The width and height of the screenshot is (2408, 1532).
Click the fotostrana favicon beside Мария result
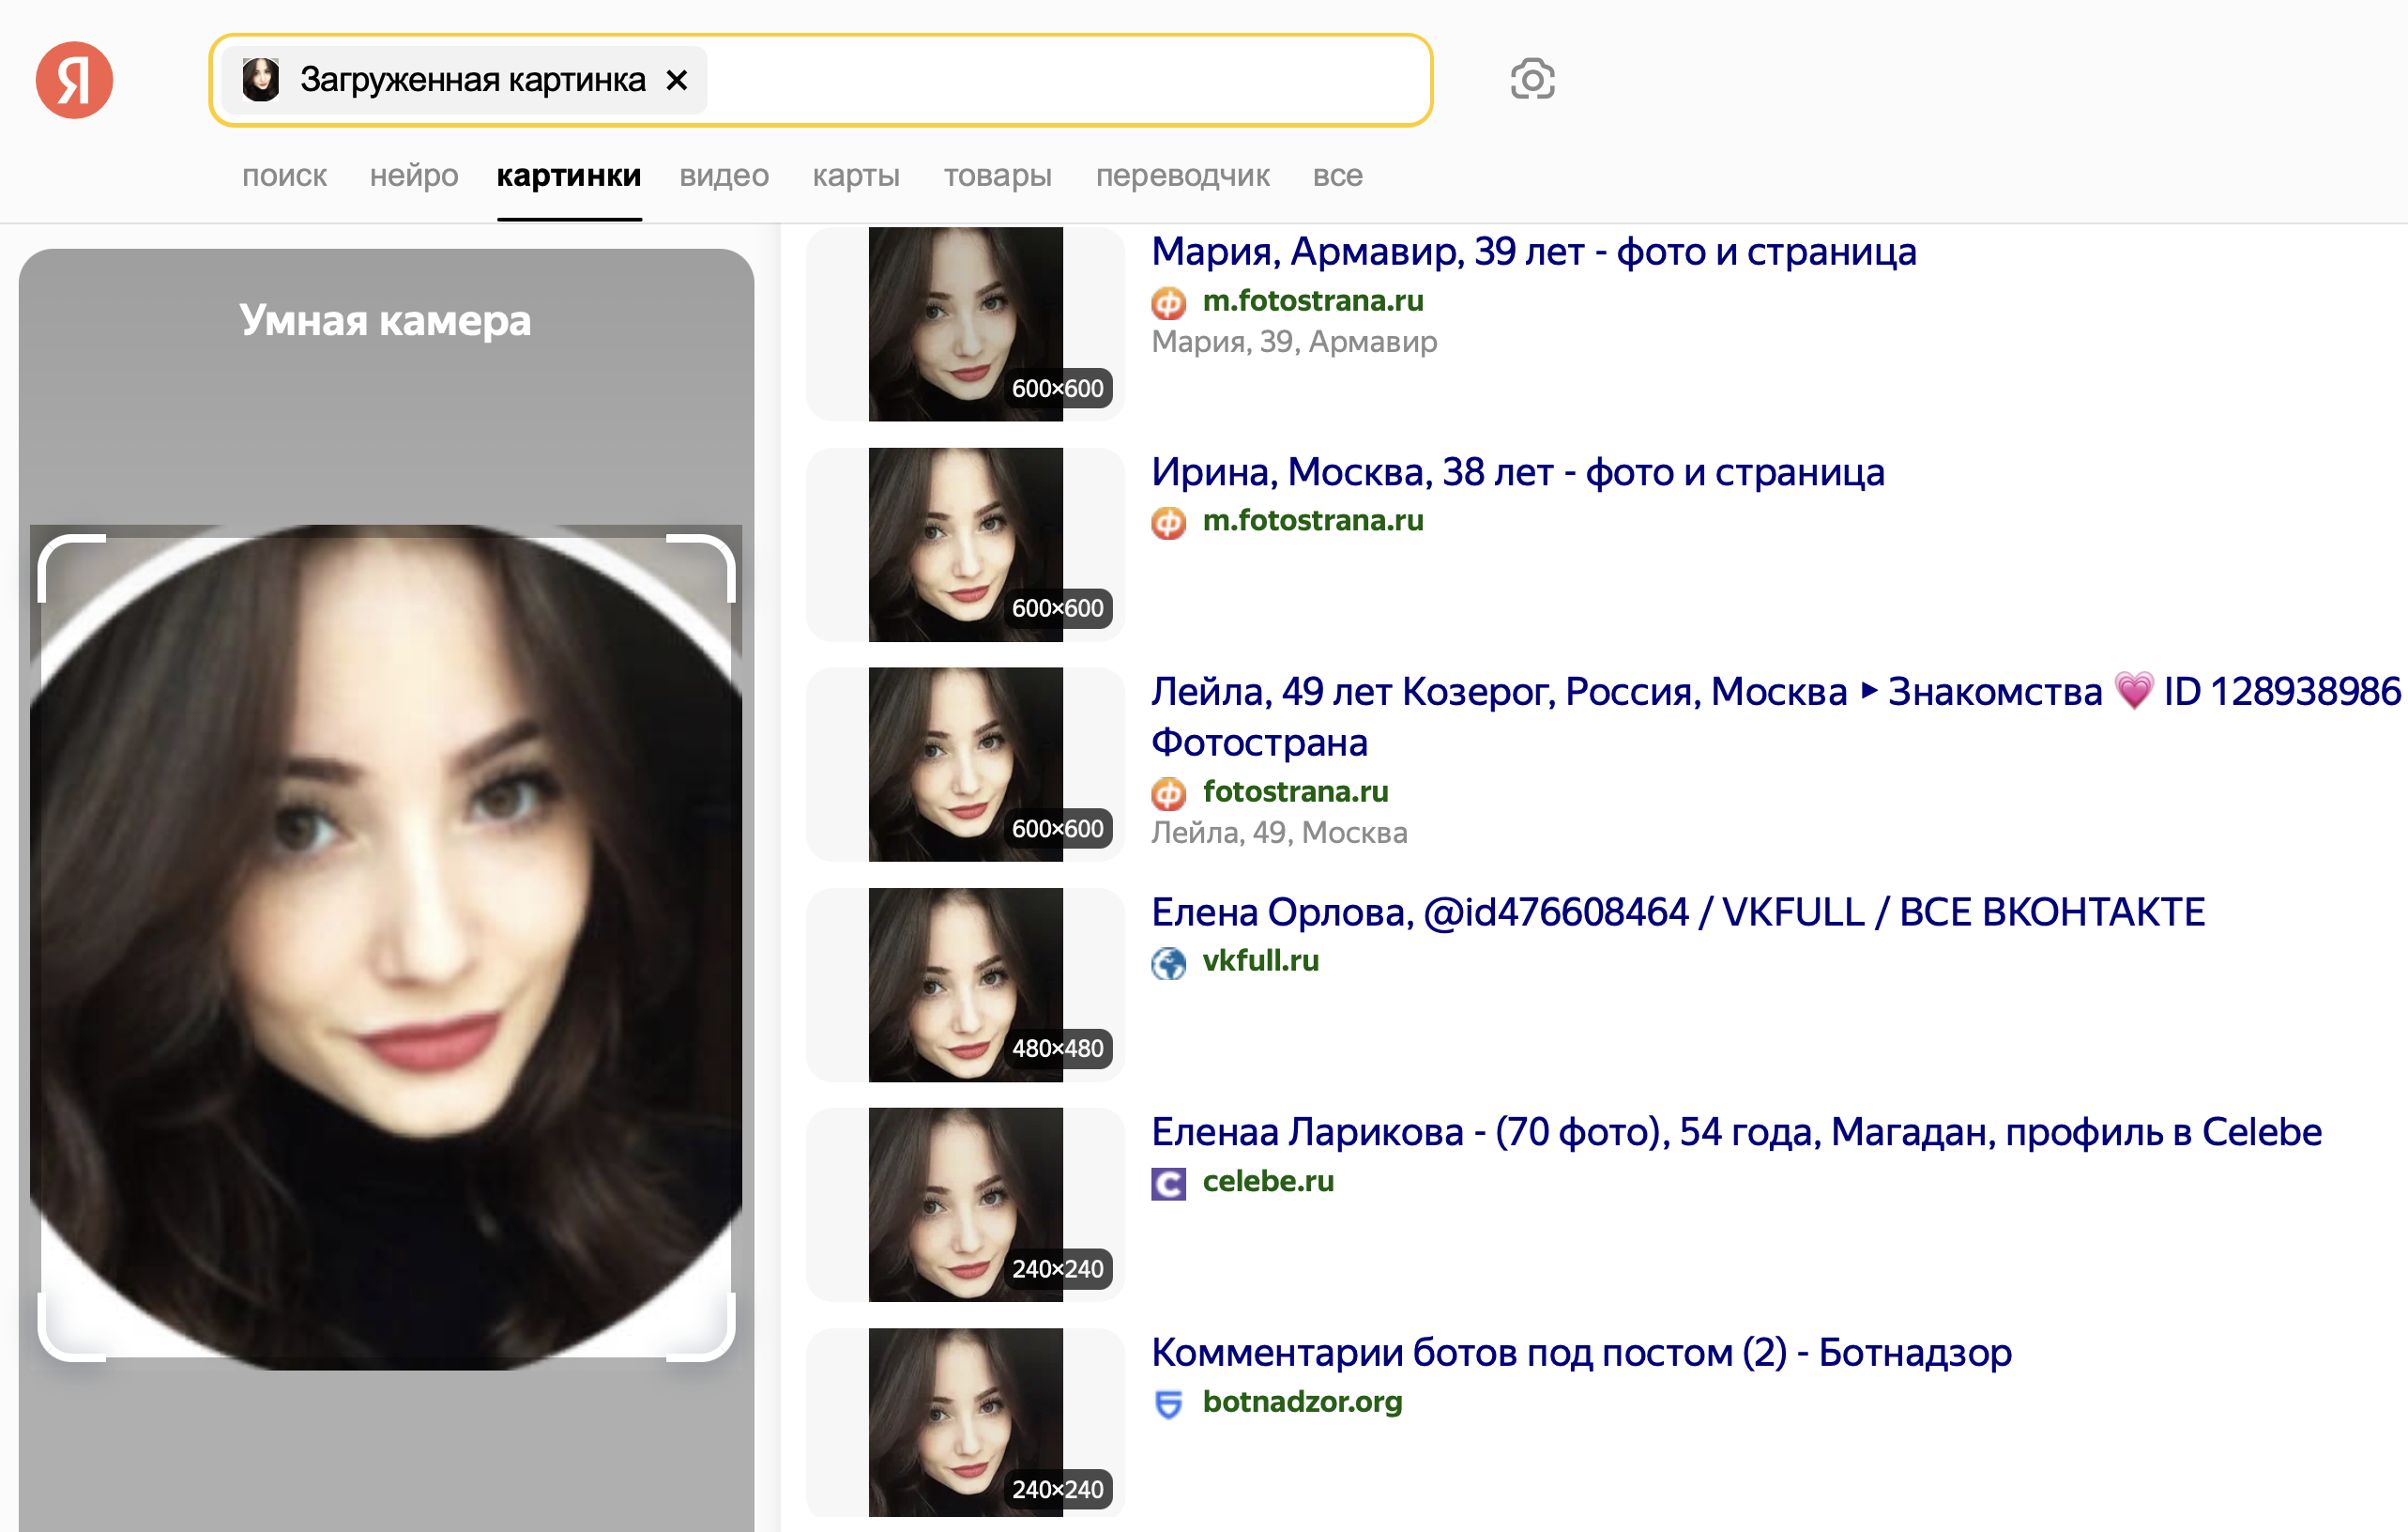pyautogui.click(x=1168, y=302)
